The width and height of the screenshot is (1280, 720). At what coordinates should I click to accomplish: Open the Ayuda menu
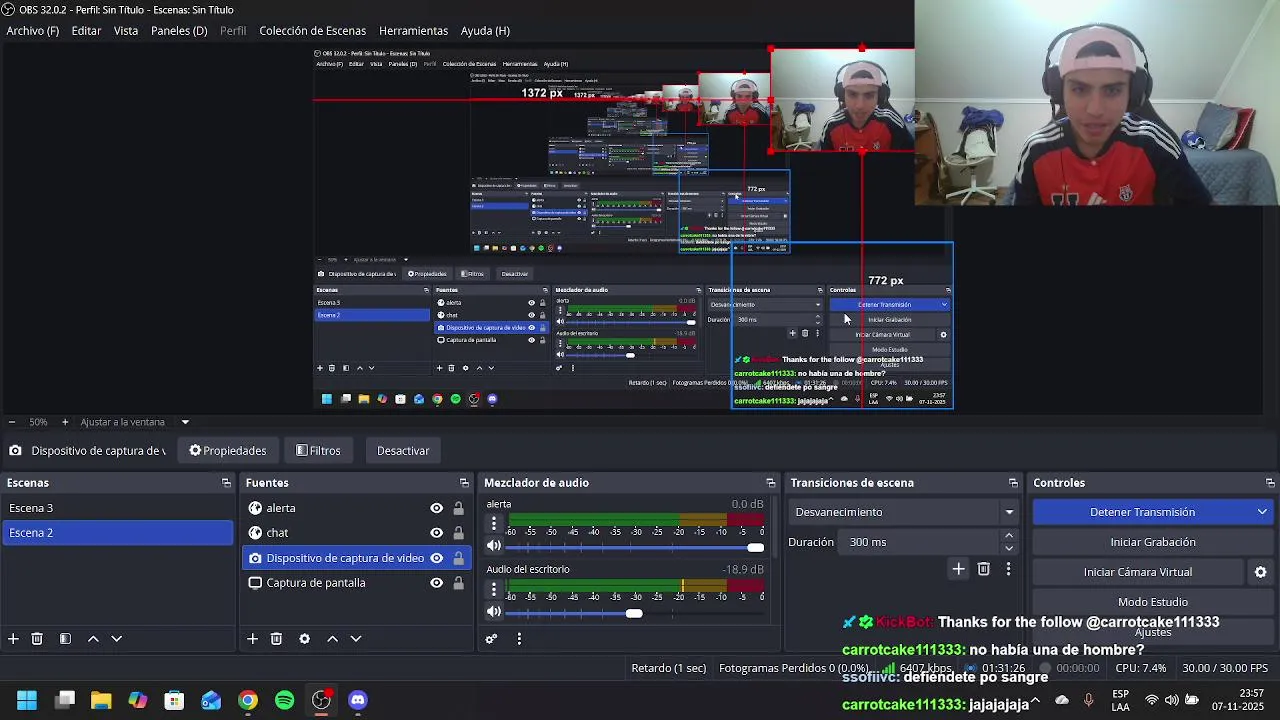485,31
